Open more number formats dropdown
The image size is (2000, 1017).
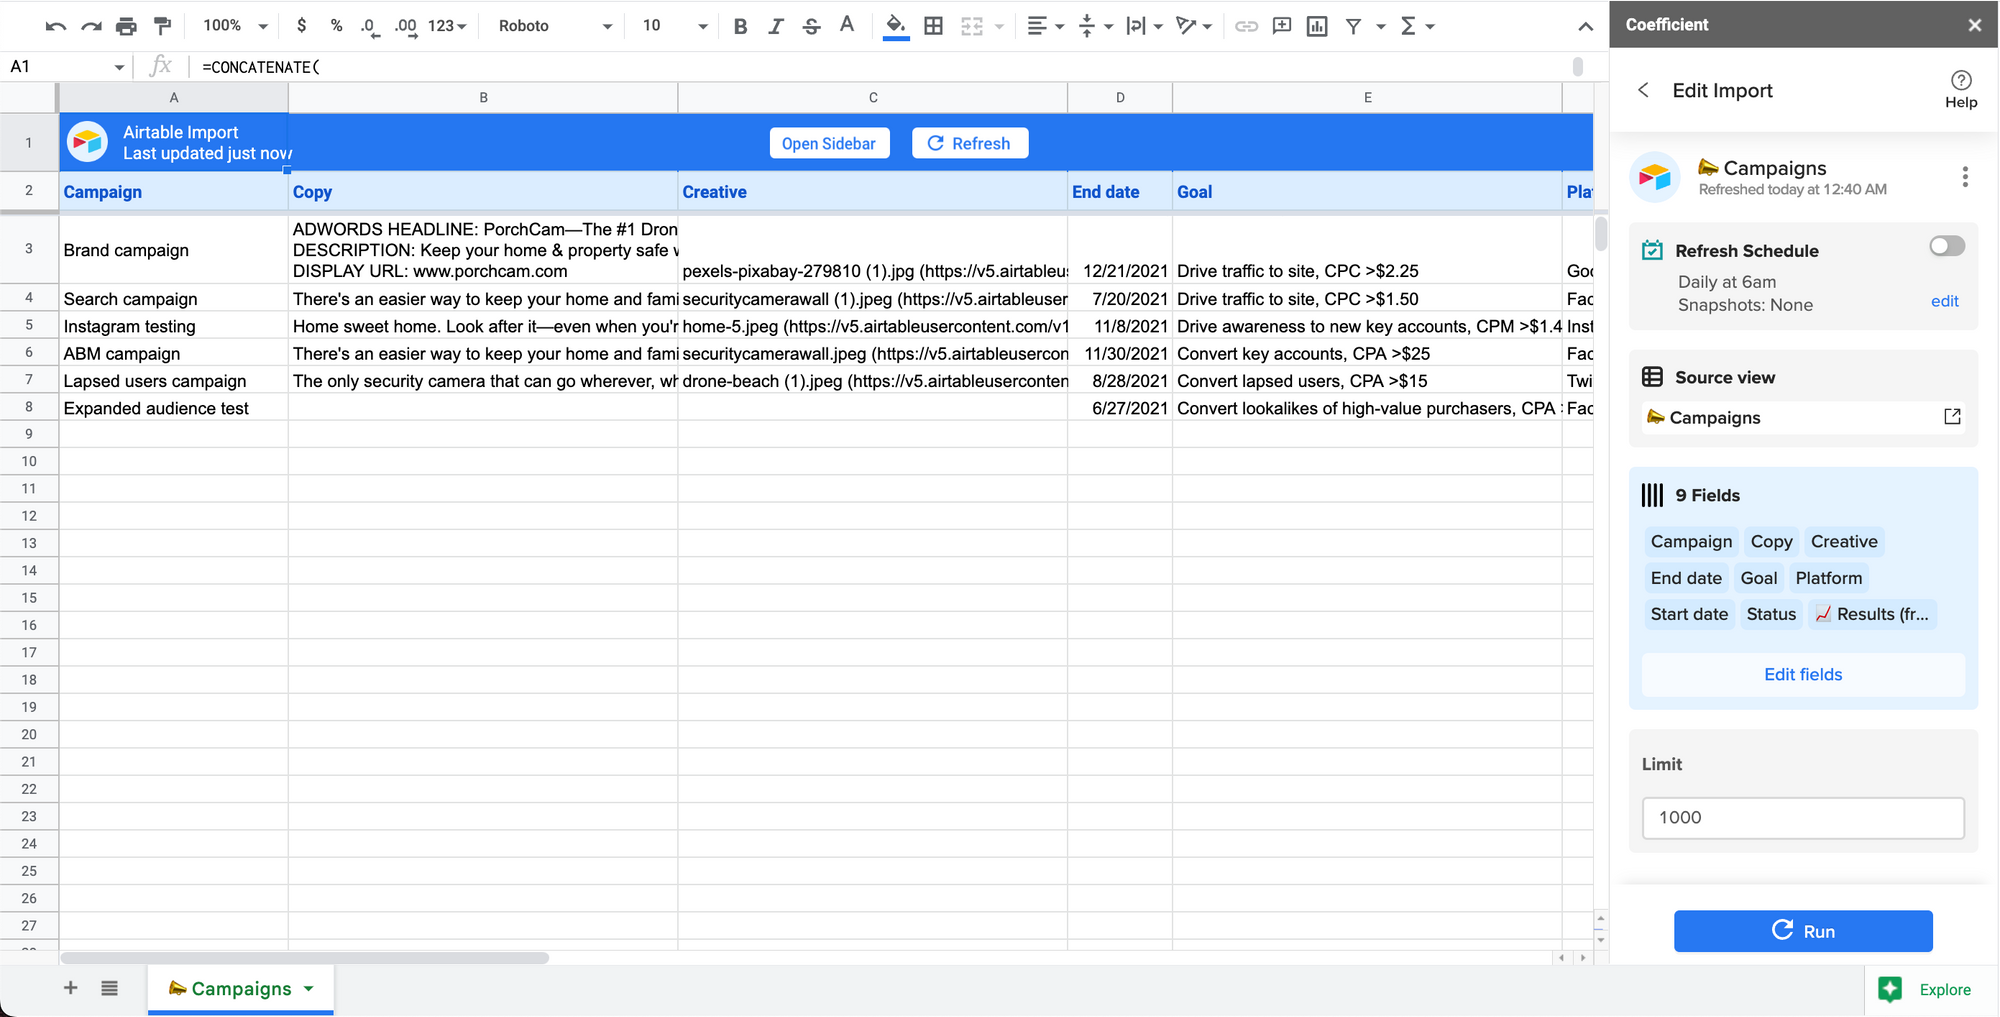tap(447, 26)
